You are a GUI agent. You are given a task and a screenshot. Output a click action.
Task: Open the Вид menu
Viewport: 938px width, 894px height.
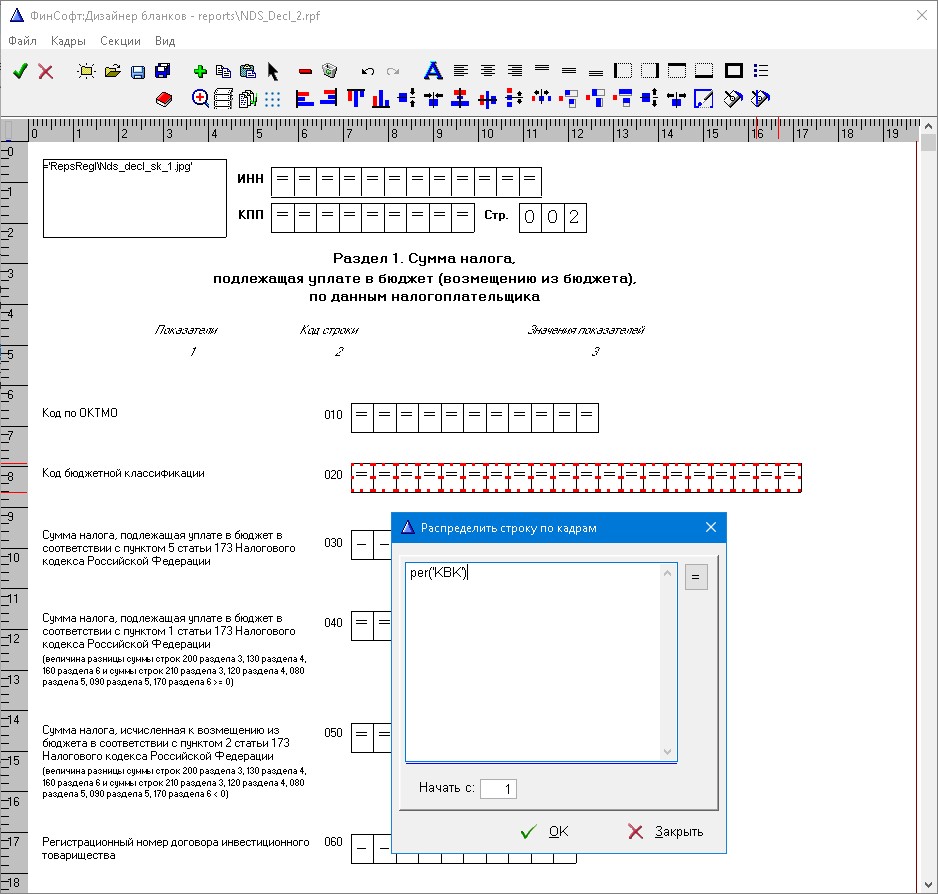point(165,41)
